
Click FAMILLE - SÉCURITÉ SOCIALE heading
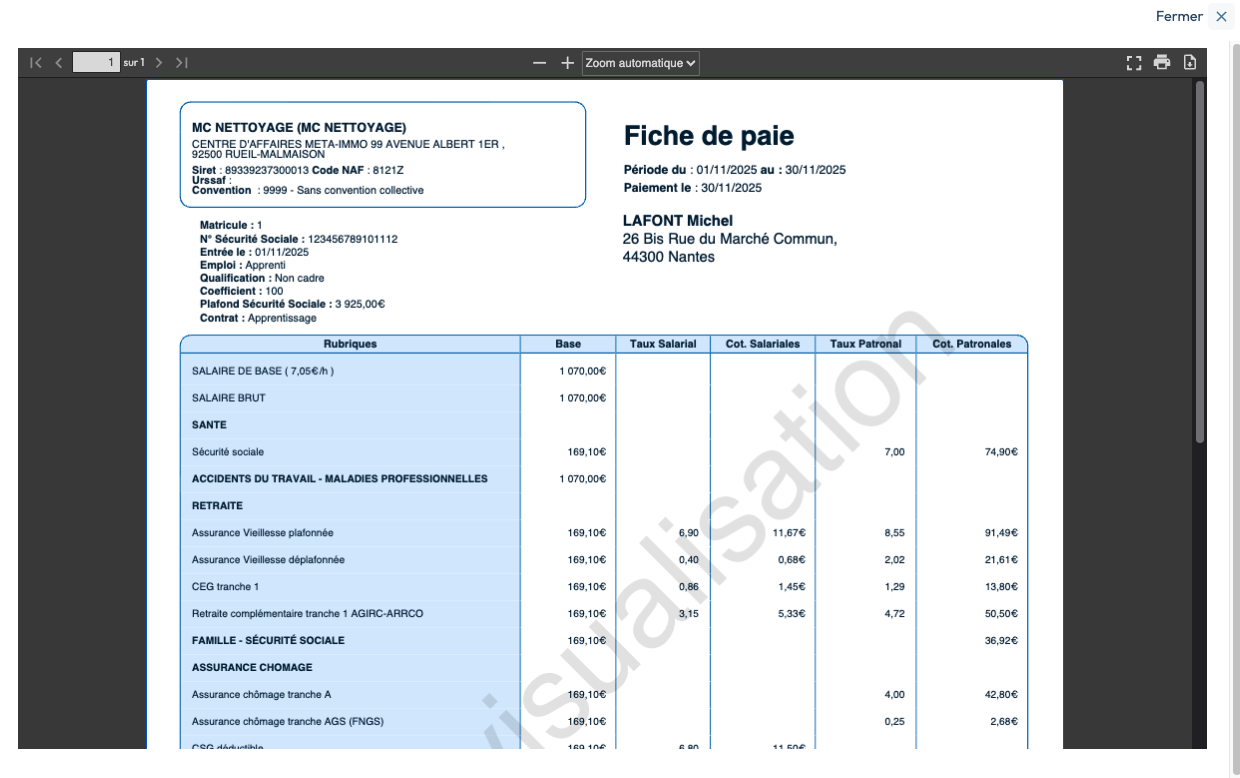point(268,640)
